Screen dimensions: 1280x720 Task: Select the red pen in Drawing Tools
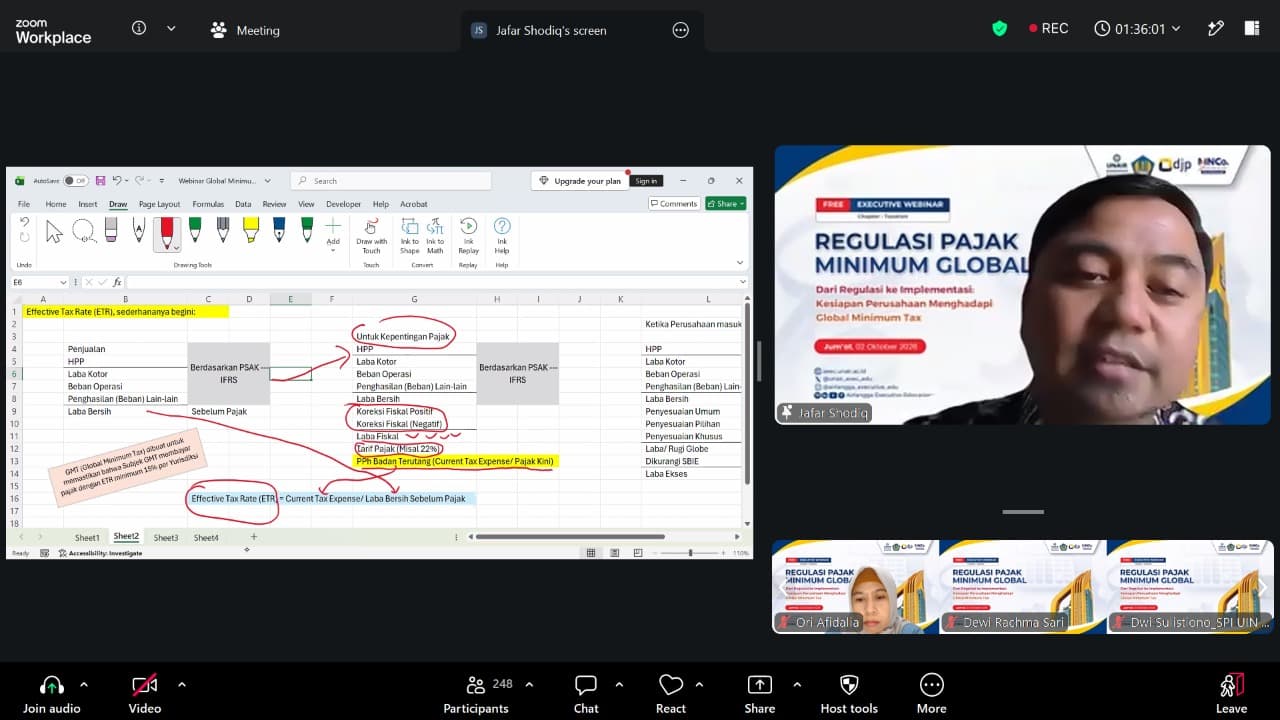(x=167, y=232)
